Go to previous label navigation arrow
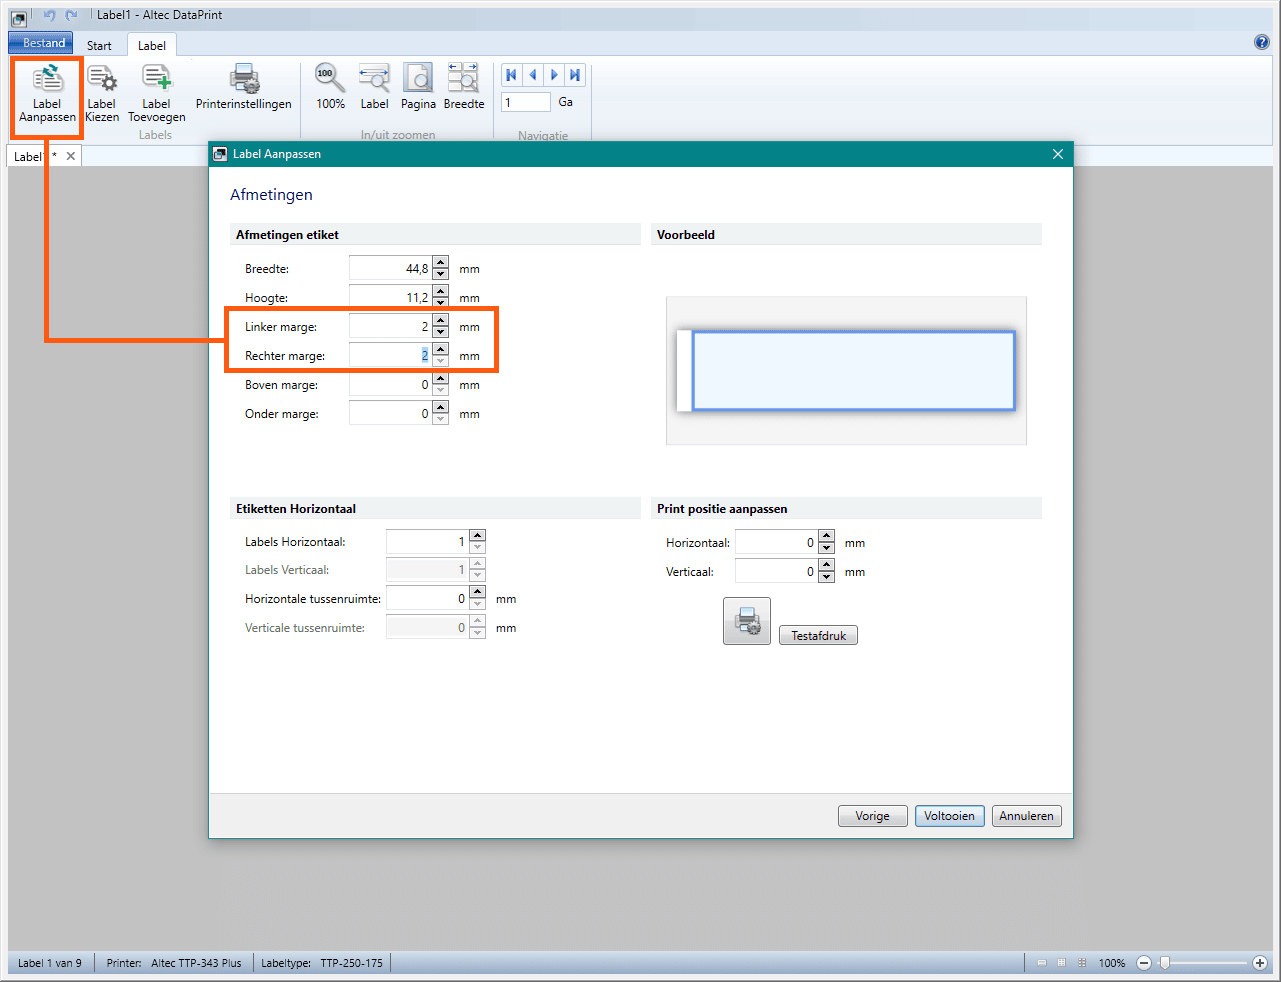 click(533, 75)
